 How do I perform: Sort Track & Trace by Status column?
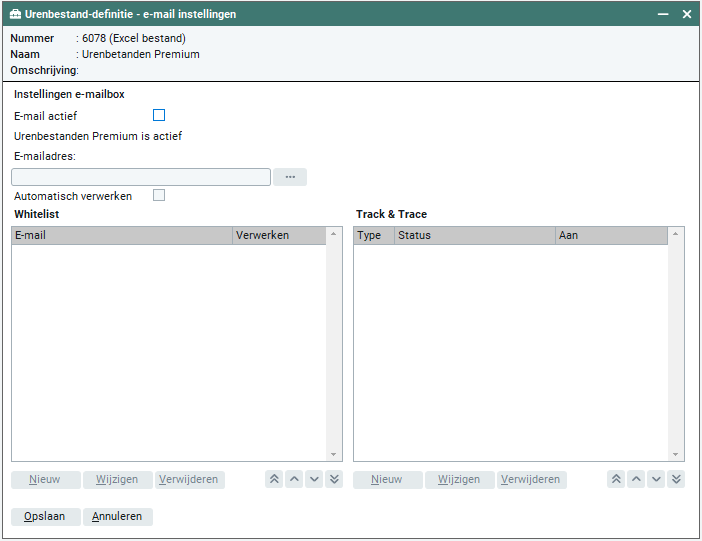pos(474,236)
